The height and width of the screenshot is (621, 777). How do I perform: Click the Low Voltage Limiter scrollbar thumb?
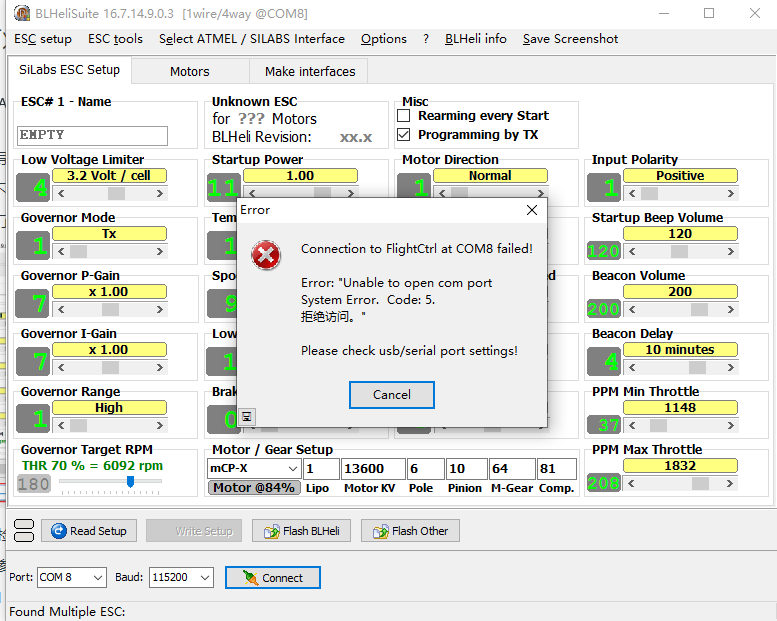[x=116, y=193]
